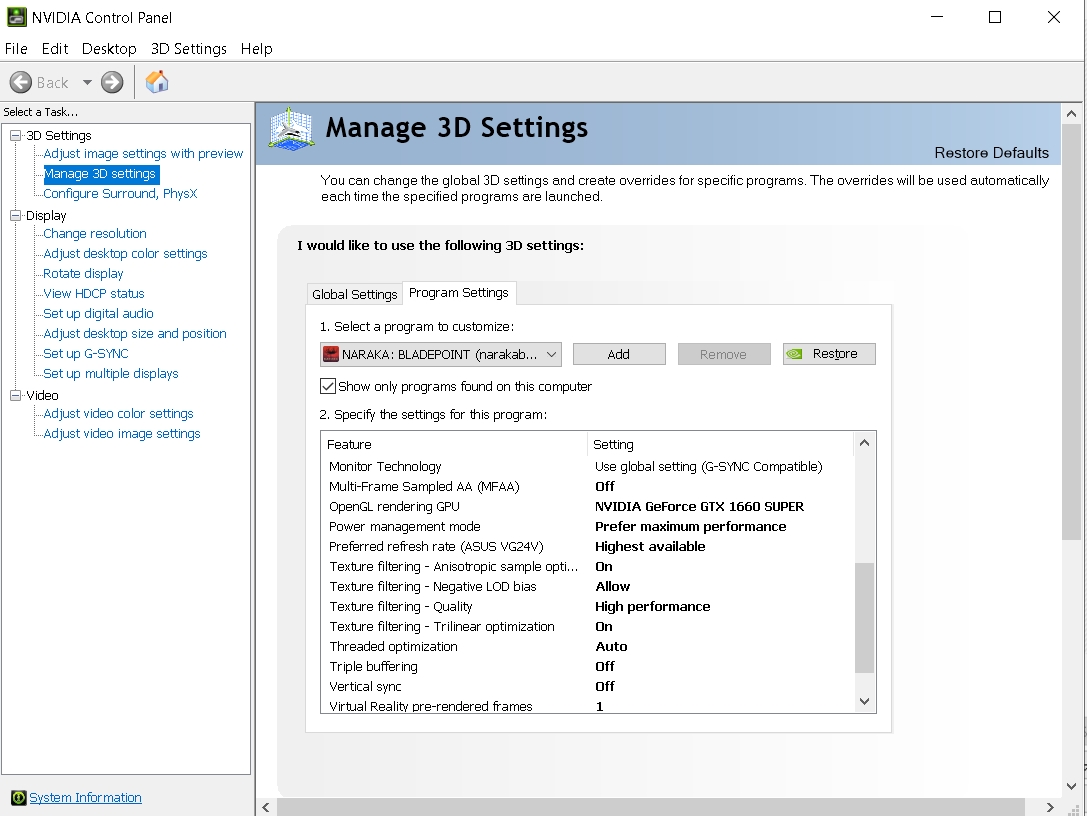Viewport: 1087px width, 816px height.
Task: Click the NARAKA game icon in dropdown
Action: tap(331, 354)
